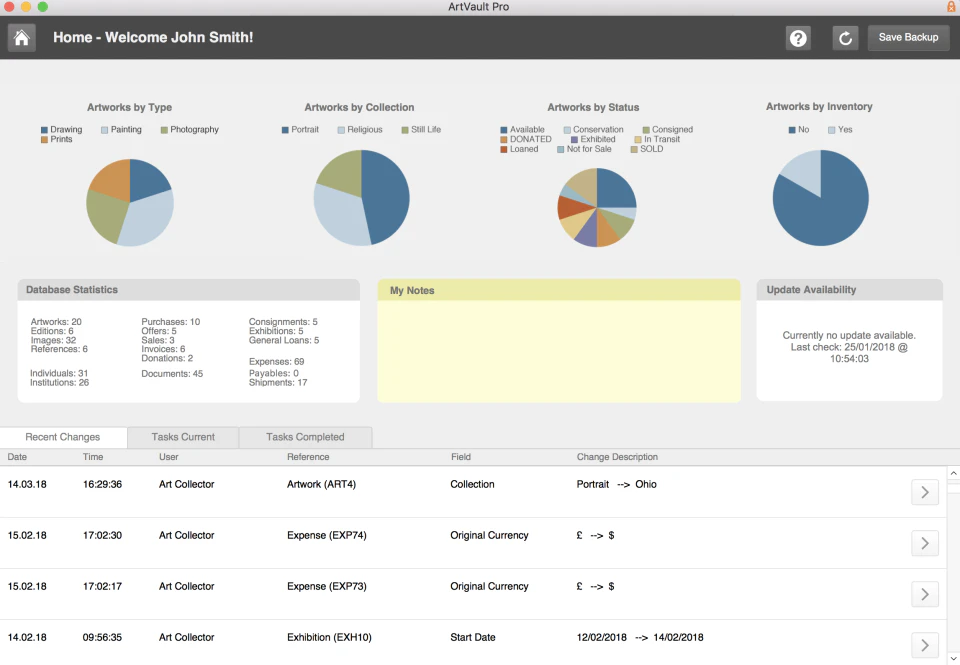Click the Home icon in the toolbar

click(20, 37)
